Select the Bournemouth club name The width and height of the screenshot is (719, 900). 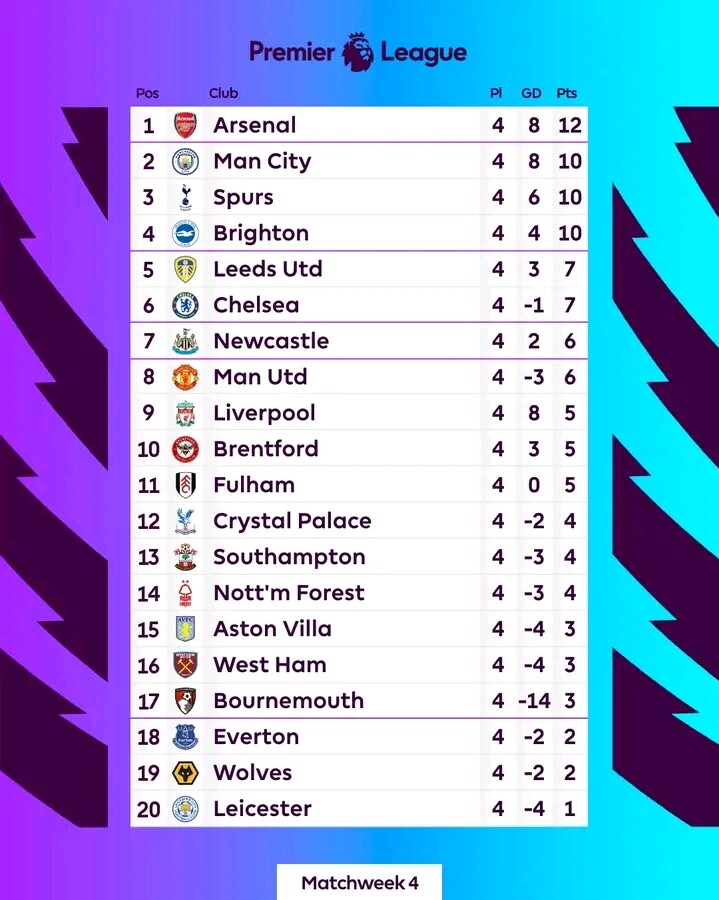[x=288, y=701]
